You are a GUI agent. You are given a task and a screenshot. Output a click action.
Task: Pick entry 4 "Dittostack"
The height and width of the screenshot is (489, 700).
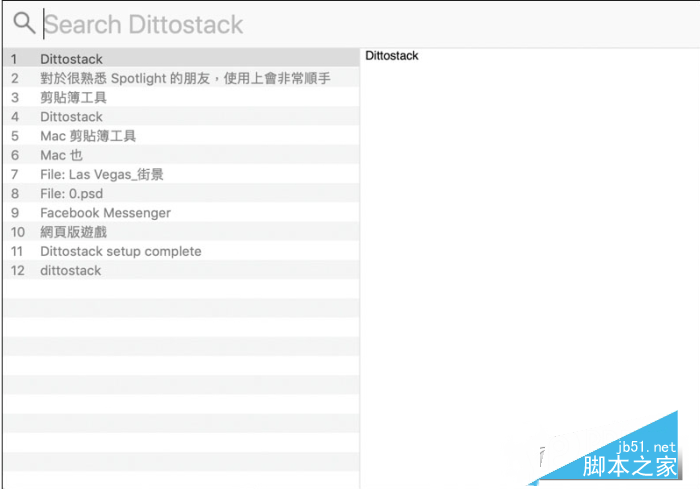[181, 117]
